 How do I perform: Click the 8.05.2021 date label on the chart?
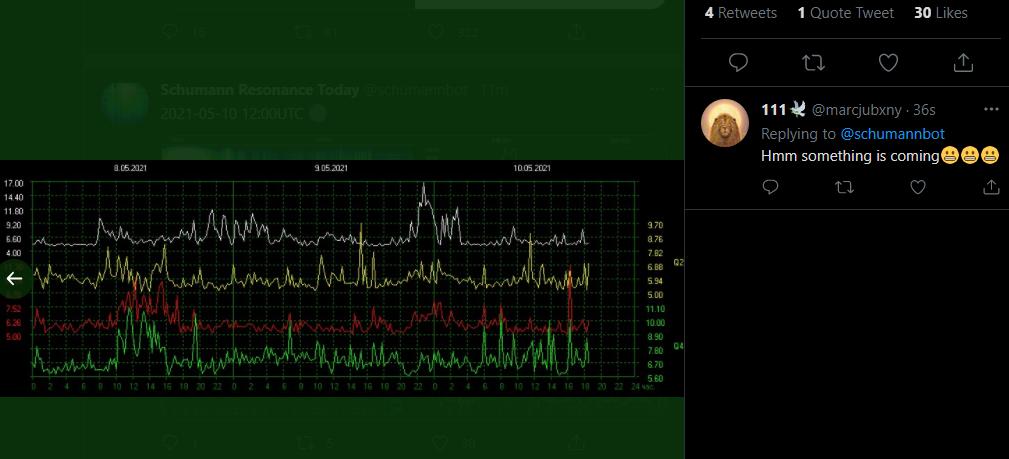click(131, 169)
